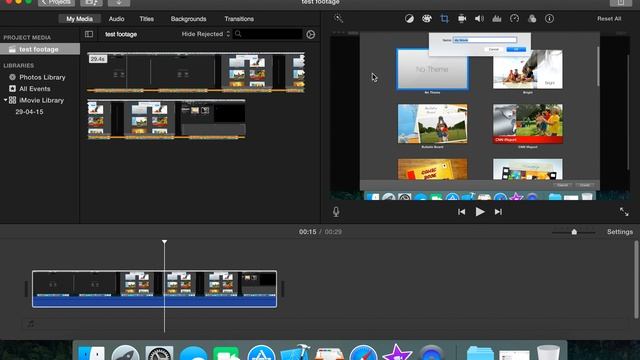The image size is (640, 360).
Task: Collapse the iMovie Library tree
Action: click(x=5, y=100)
